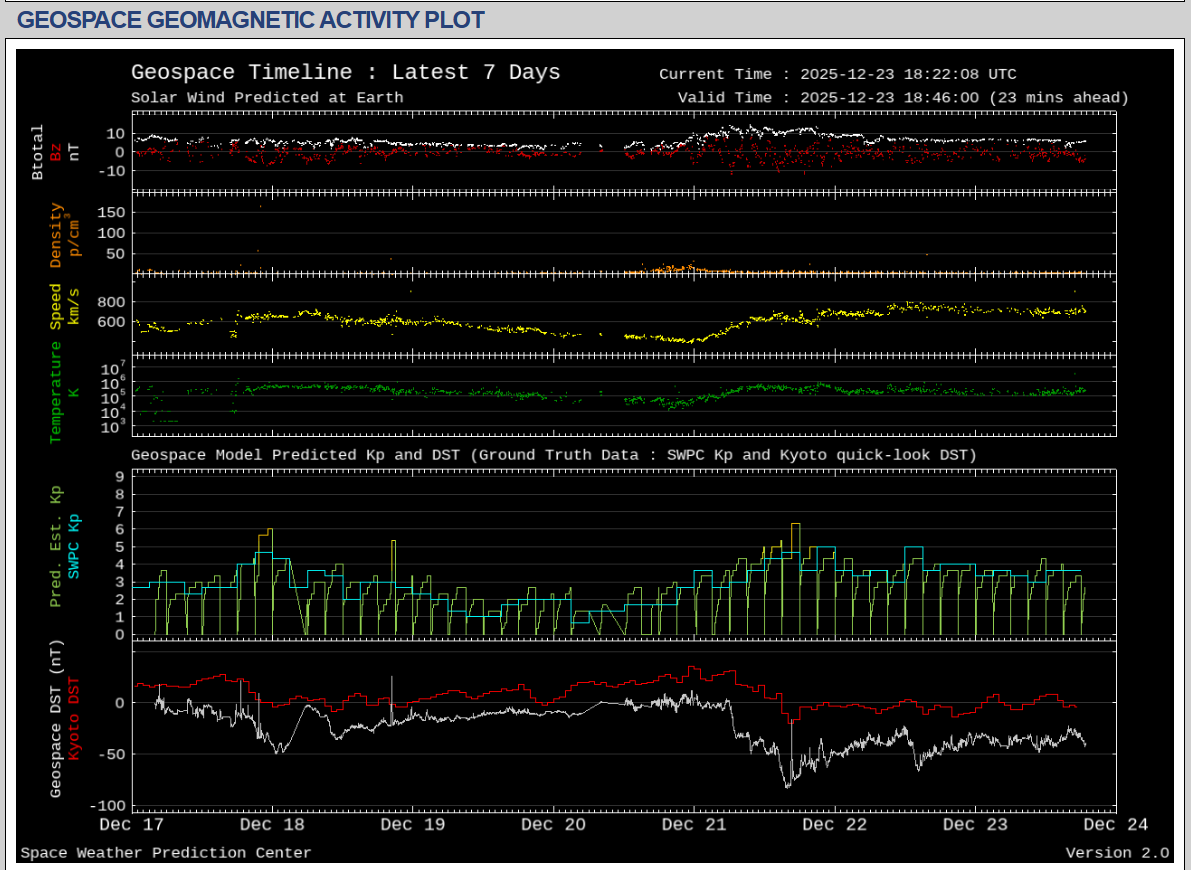Click the Dec 19 date marker
Screen dimensions: 1191x870
[413, 825]
